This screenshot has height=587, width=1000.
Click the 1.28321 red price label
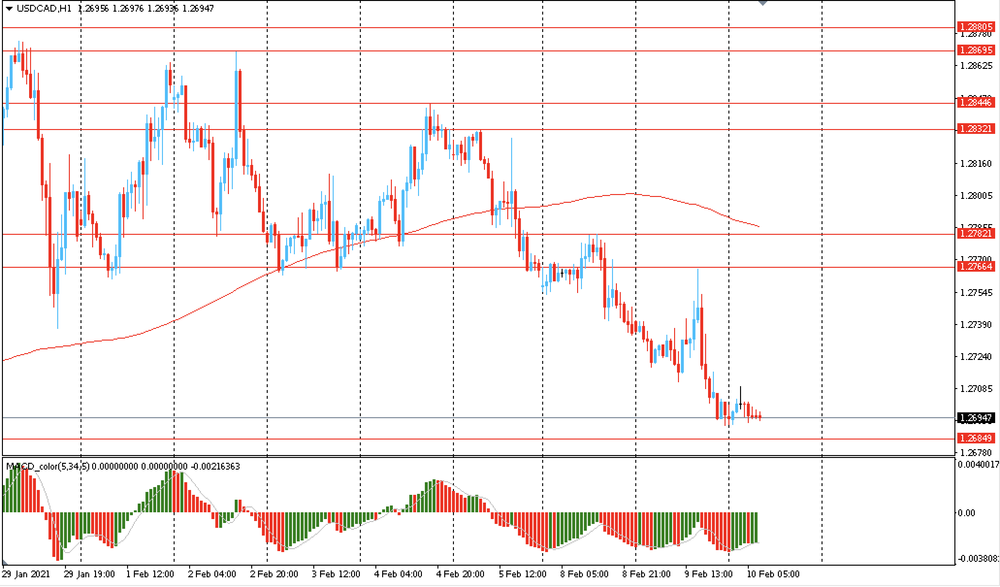coord(974,129)
